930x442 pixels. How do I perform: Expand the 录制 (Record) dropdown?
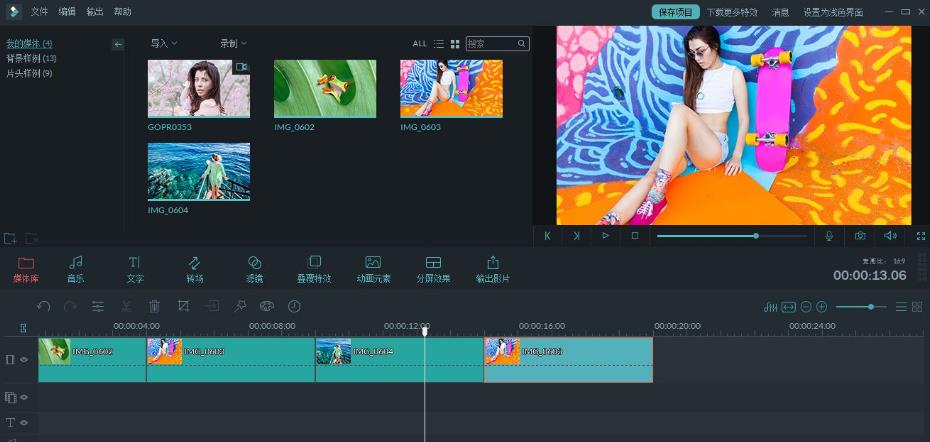[x=233, y=44]
